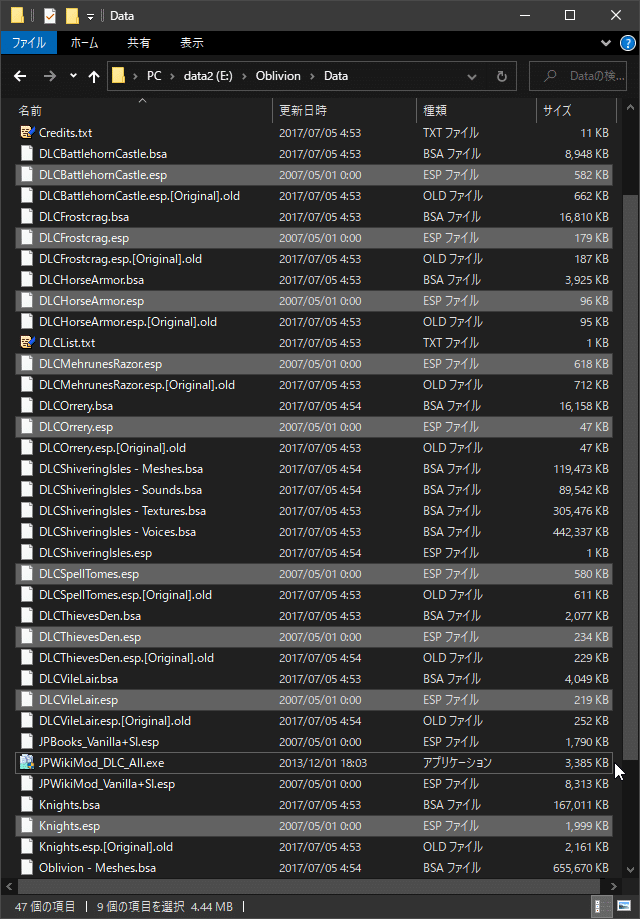
Task: Select the DLCSpellTomes.esp file
Action: pyautogui.click(x=314, y=574)
